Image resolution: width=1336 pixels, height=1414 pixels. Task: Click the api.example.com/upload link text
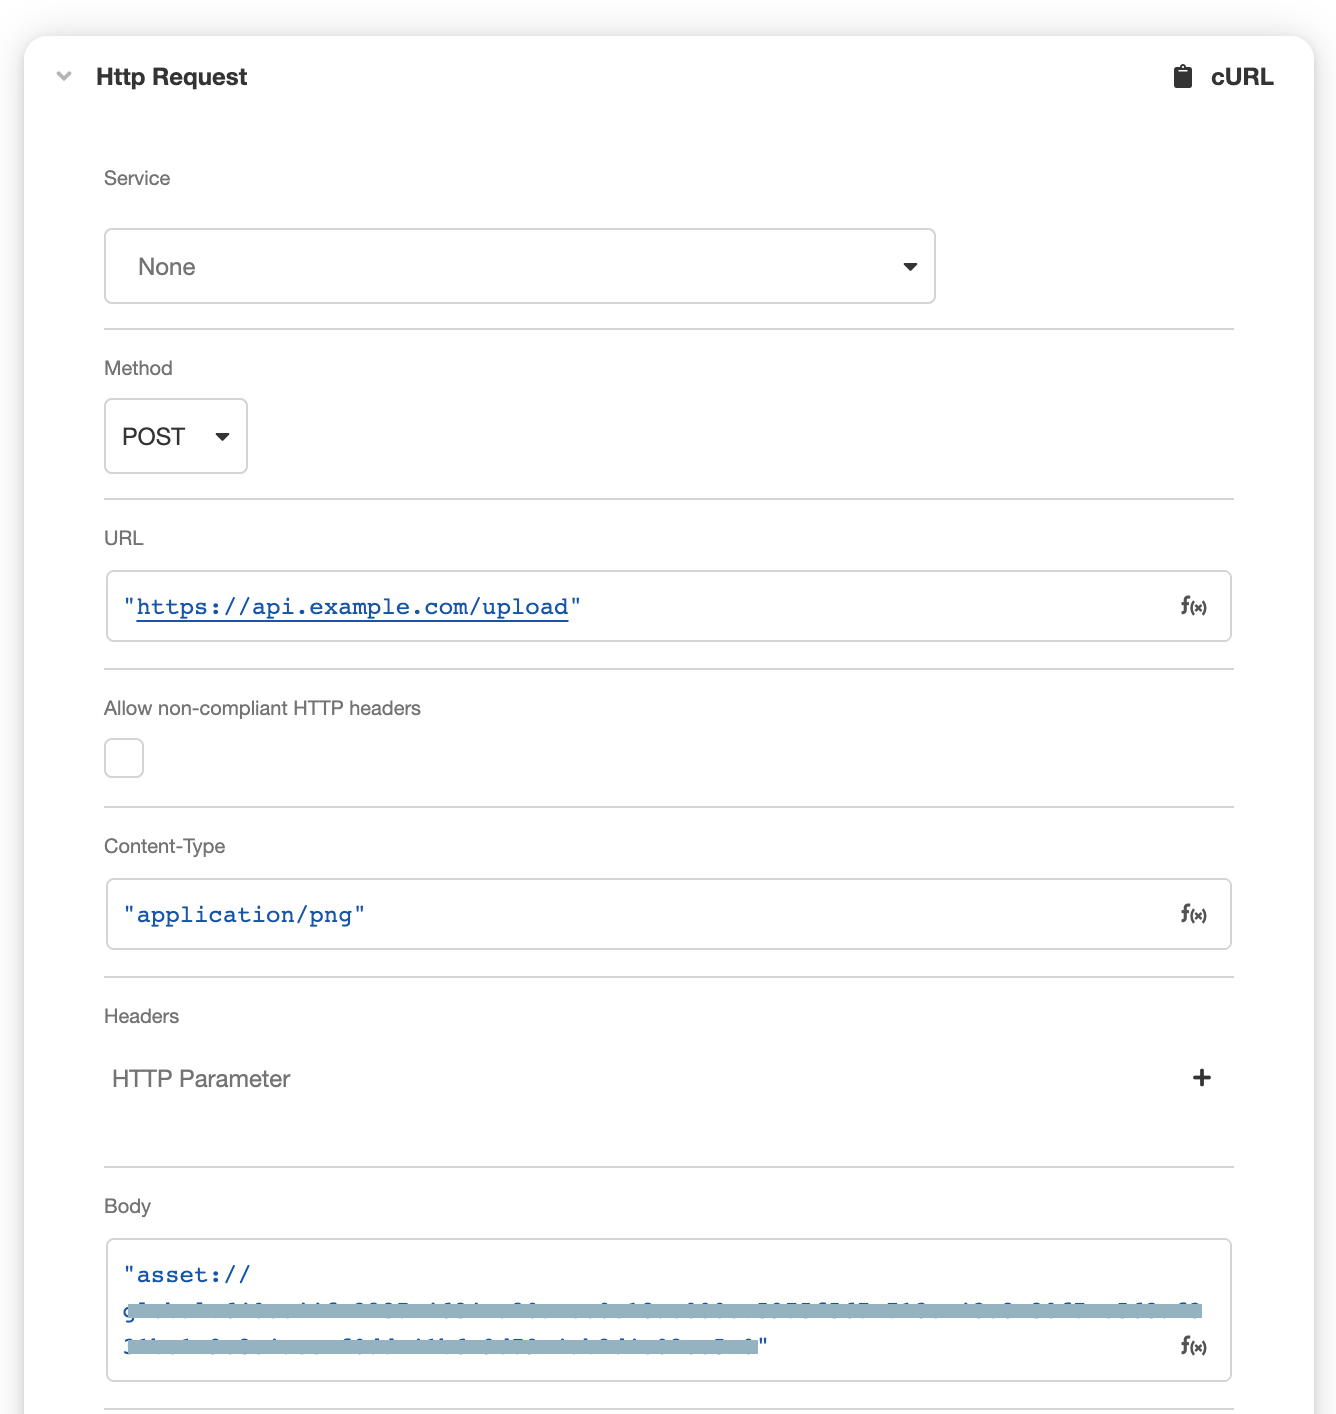pyautogui.click(x=352, y=607)
